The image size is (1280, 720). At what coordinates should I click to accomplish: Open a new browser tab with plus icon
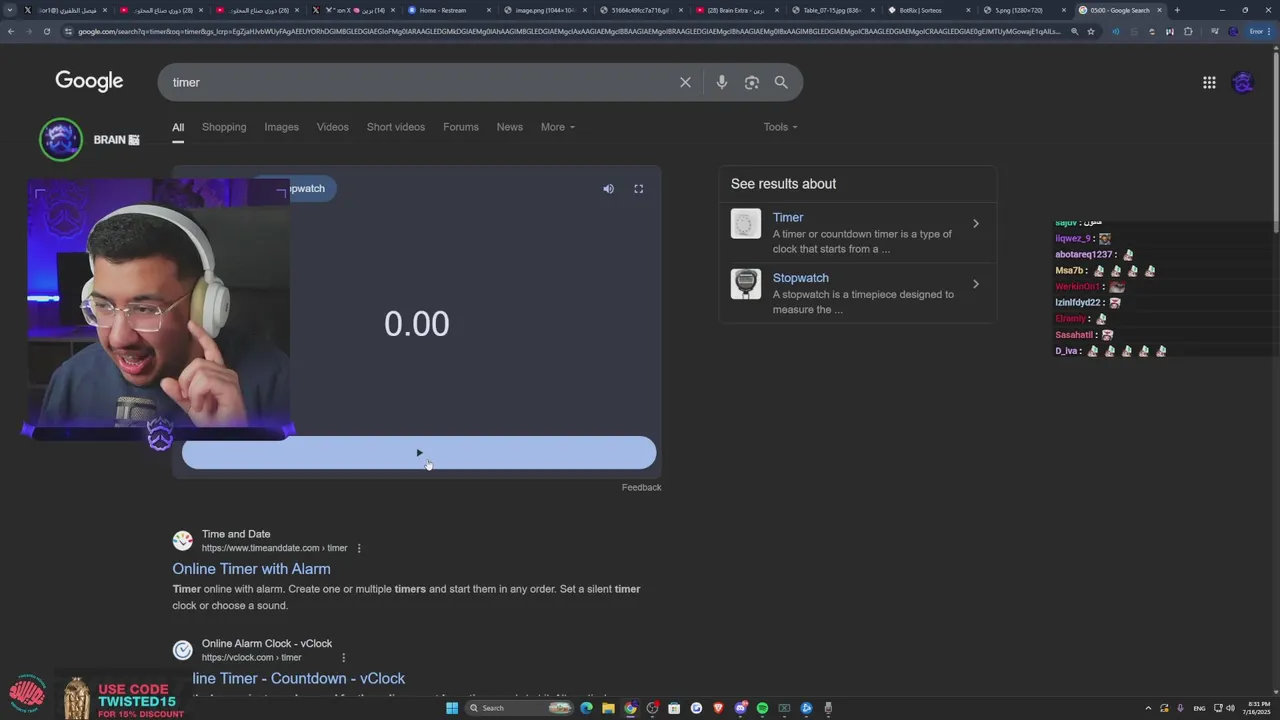coord(1177,10)
